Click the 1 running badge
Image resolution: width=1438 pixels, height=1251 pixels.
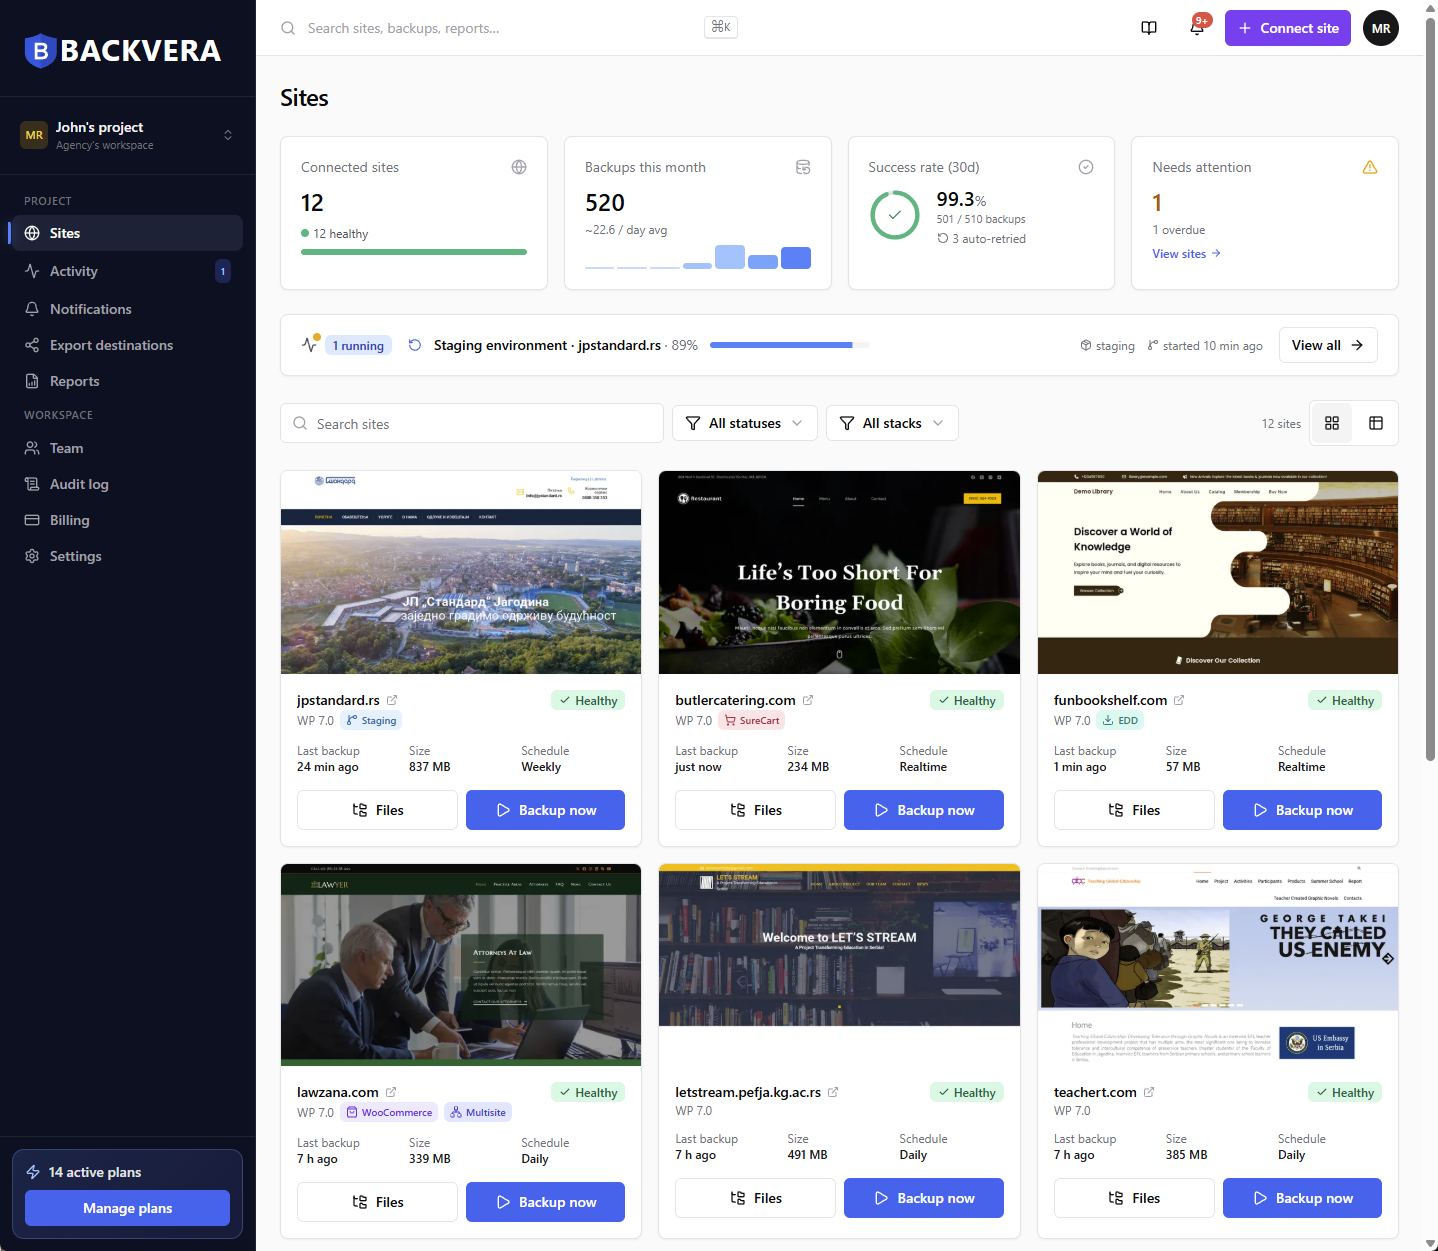[357, 345]
